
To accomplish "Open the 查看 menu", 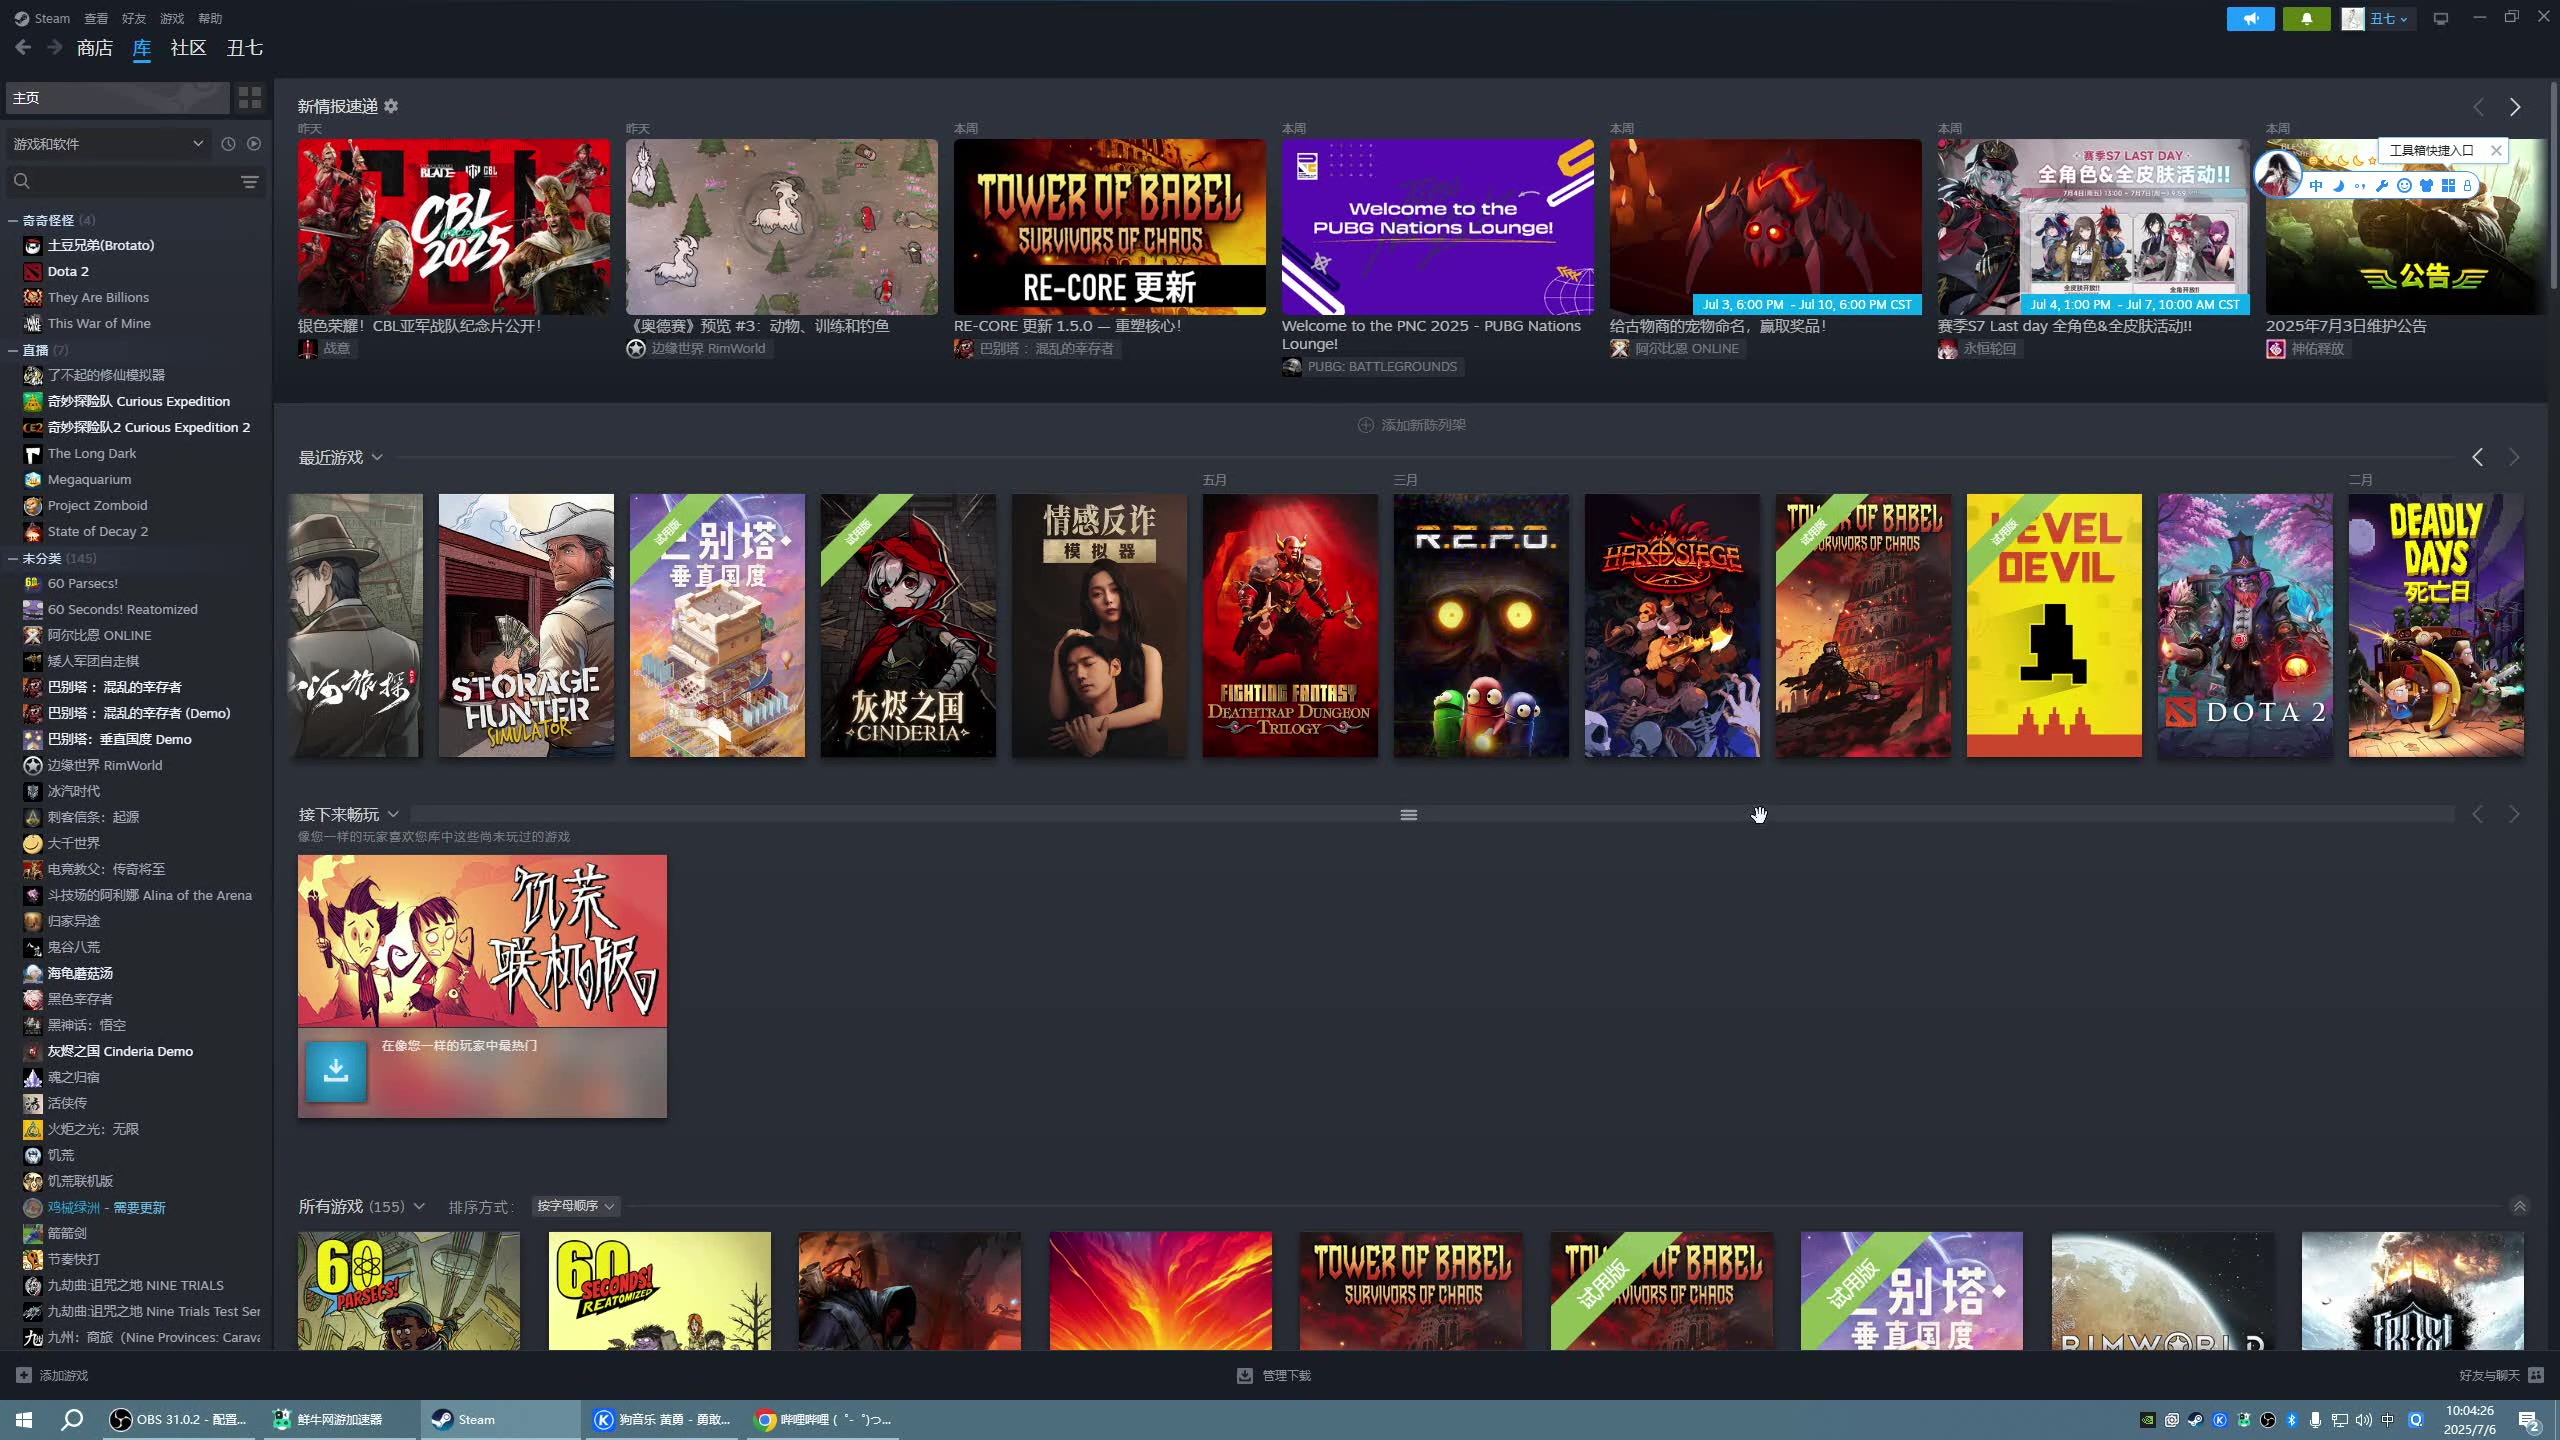I will 96,18.
